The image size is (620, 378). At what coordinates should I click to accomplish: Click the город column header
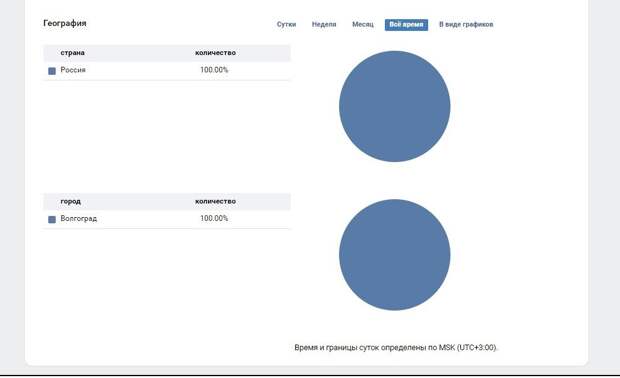[70, 201]
